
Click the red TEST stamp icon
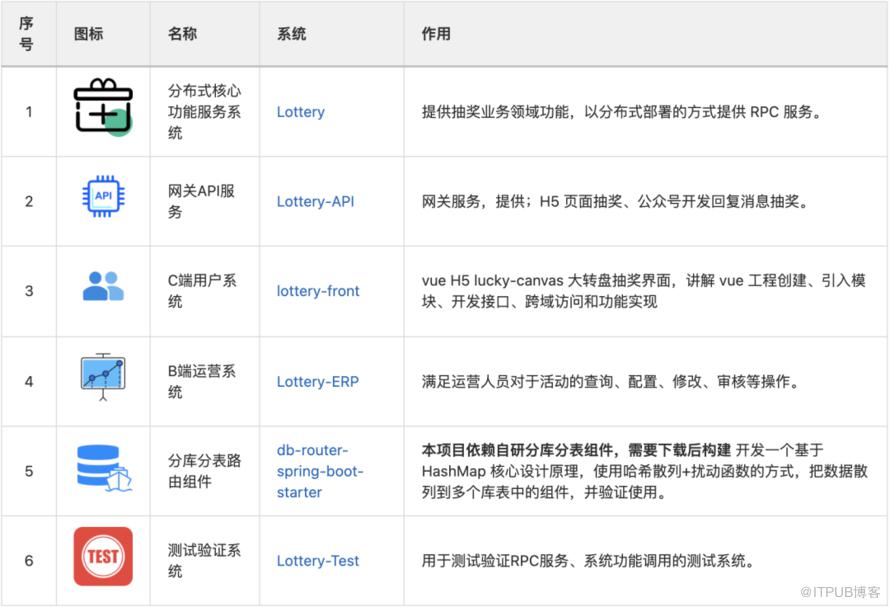pos(103,556)
